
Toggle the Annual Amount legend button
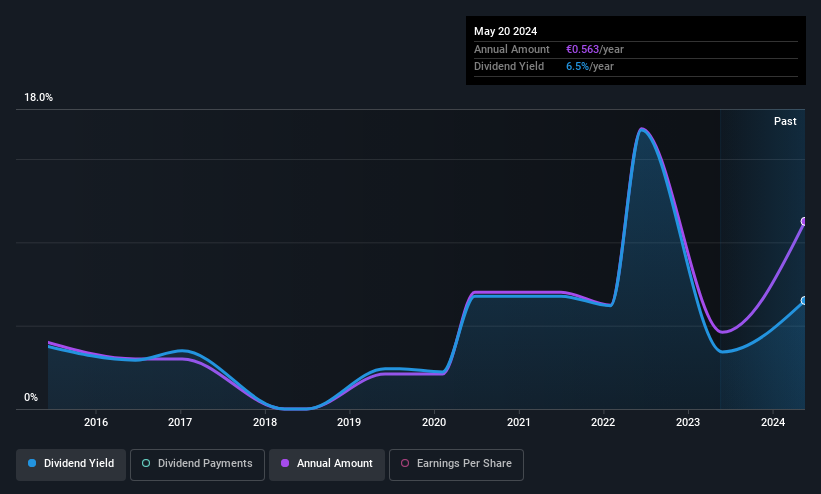(x=327, y=464)
